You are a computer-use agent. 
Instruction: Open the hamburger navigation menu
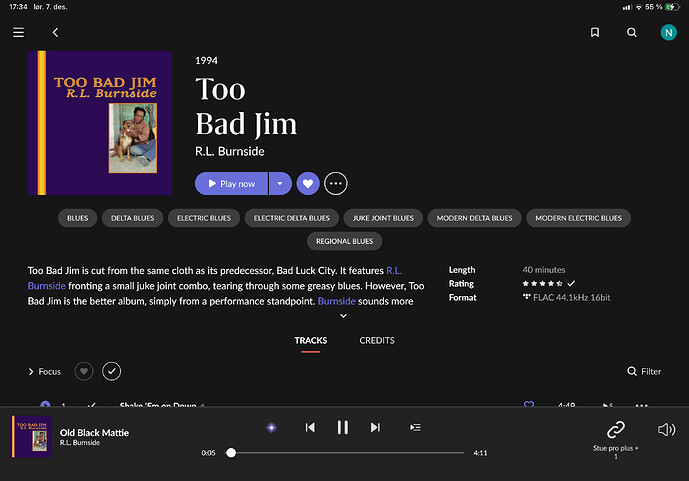pyautogui.click(x=18, y=33)
